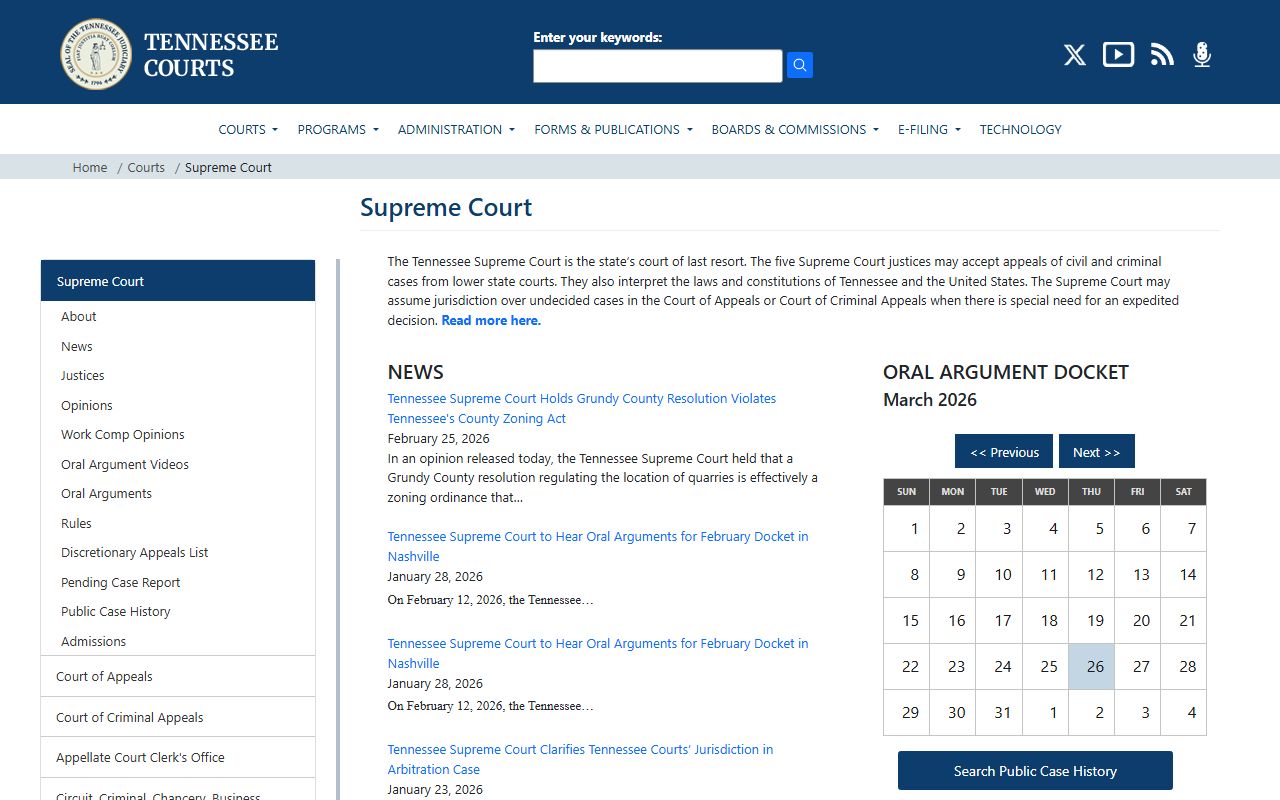Expand the COURTS dropdown menu
1280x800 pixels.
[x=248, y=129]
